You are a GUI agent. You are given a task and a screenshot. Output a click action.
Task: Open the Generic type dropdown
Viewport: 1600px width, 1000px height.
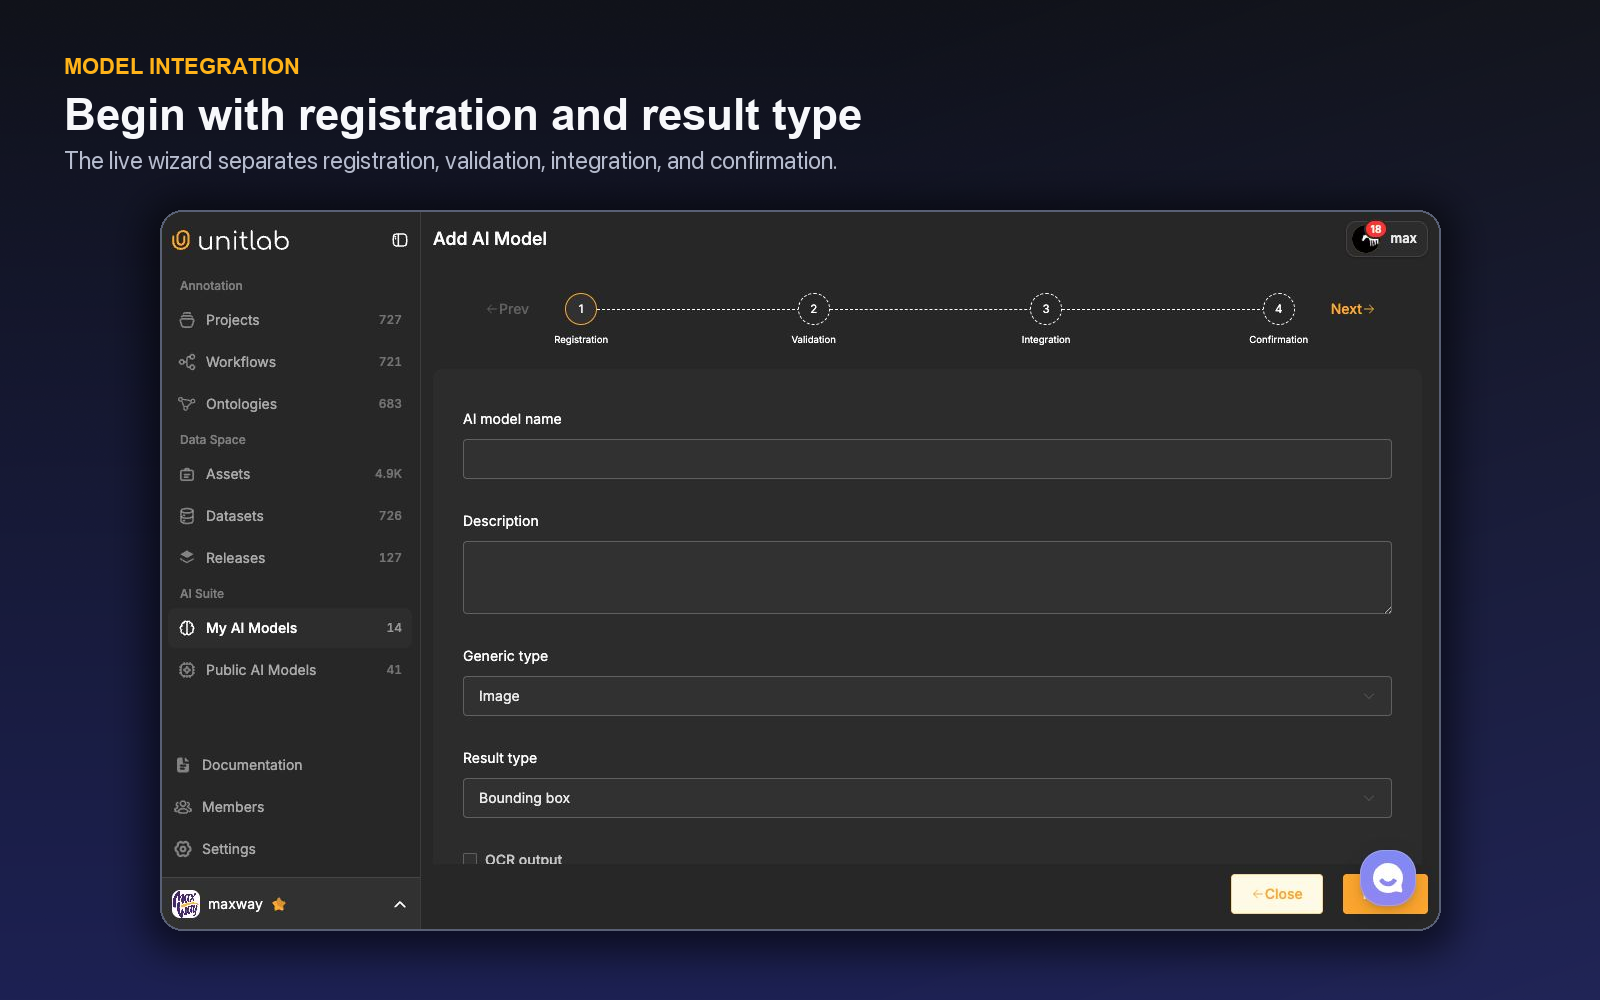pos(927,696)
